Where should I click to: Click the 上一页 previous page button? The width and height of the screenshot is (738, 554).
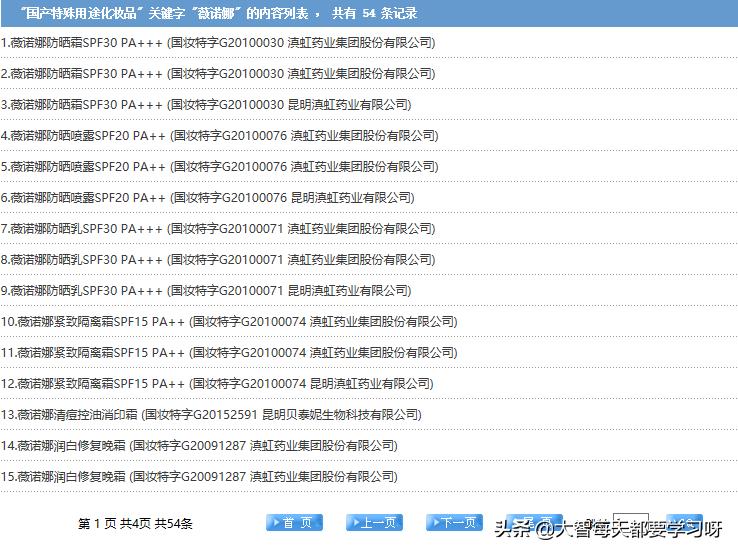[x=374, y=522]
